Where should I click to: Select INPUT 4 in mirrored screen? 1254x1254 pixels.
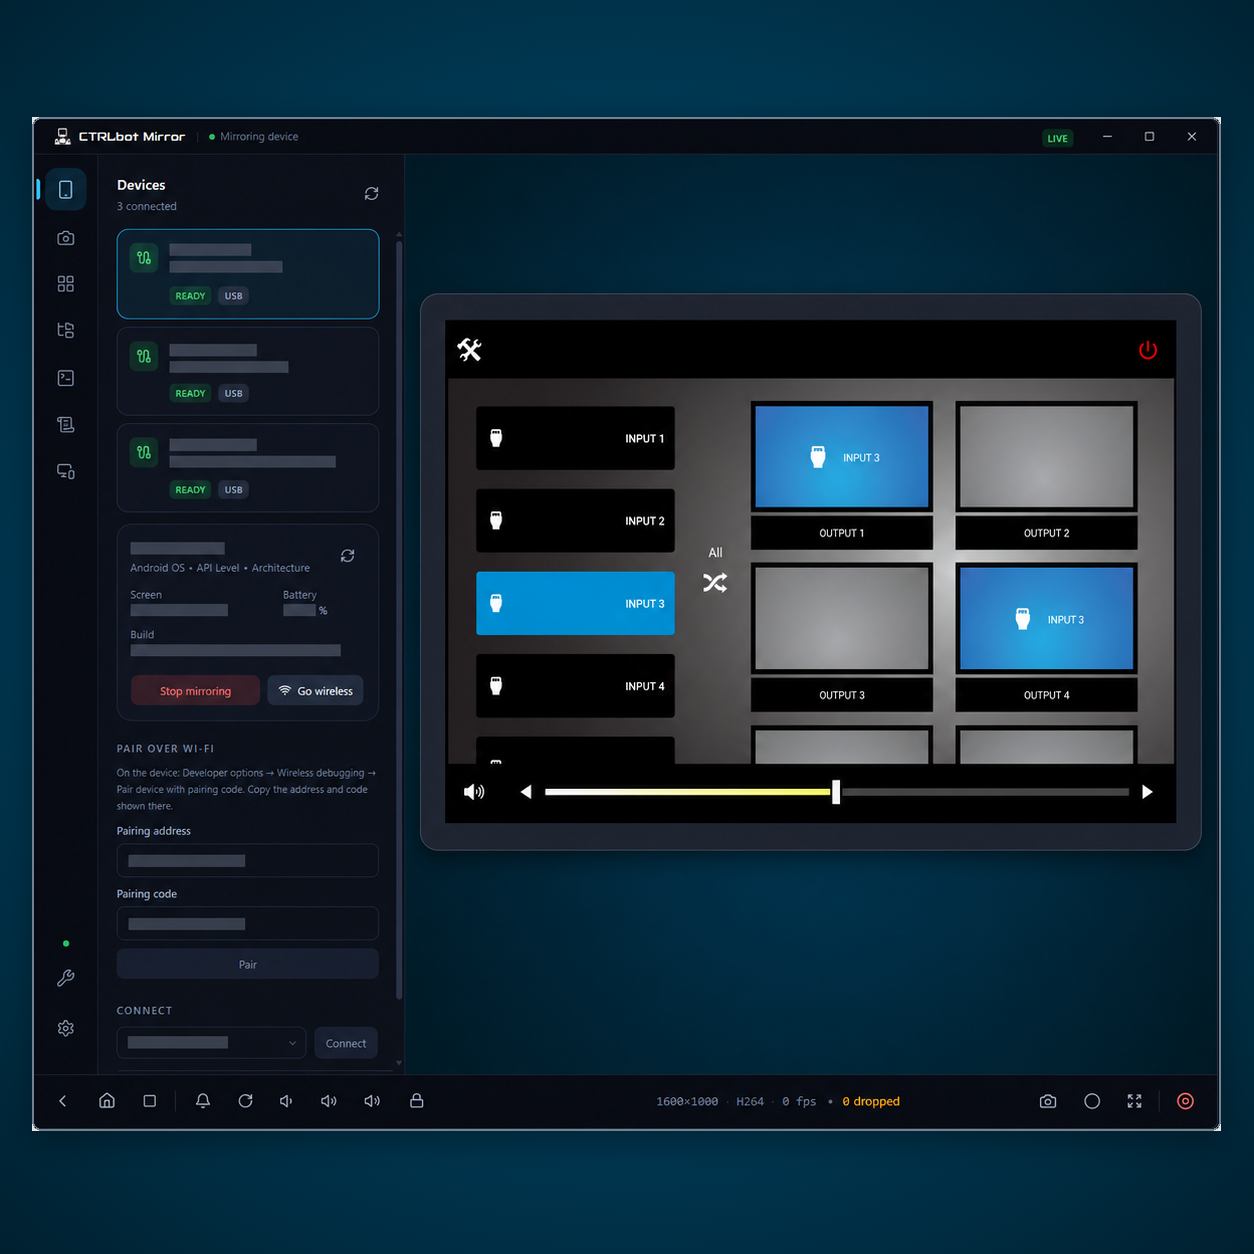(x=575, y=686)
